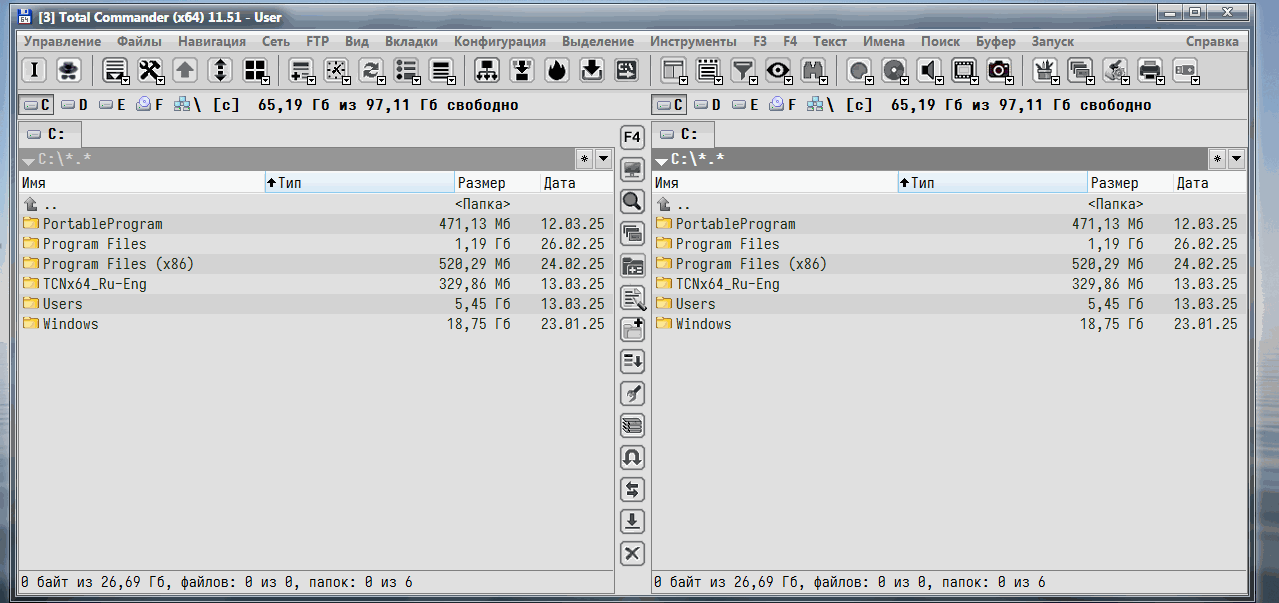
Task: Click the four-squares grid toolbar icon
Action: coord(255,70)
